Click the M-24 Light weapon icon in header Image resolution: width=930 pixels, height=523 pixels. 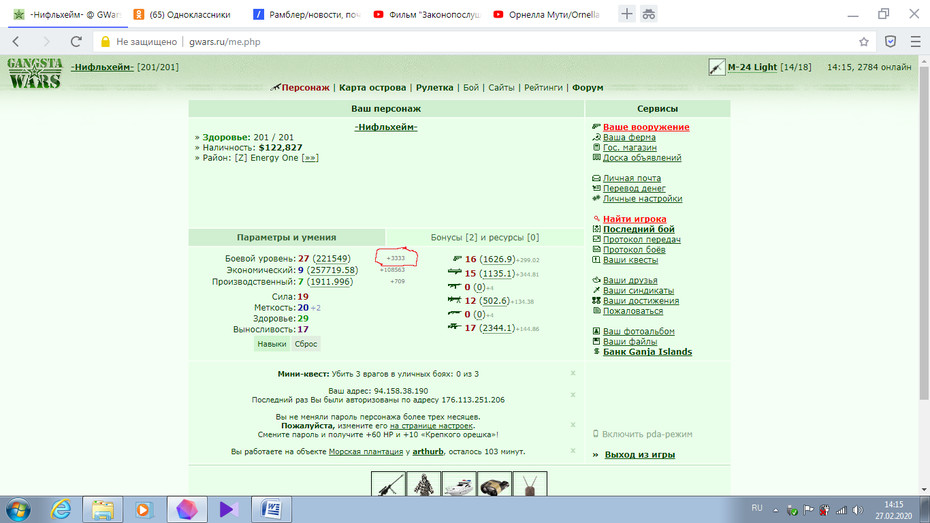click(716, 67)
